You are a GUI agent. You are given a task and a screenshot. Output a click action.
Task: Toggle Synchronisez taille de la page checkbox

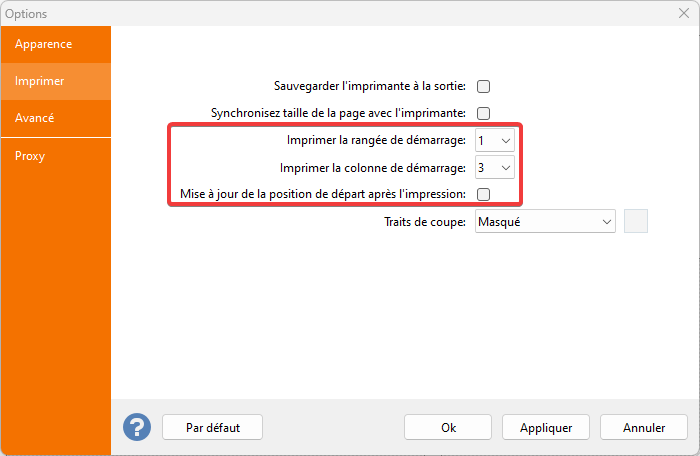pyautogui.click(x=484, y=113)
